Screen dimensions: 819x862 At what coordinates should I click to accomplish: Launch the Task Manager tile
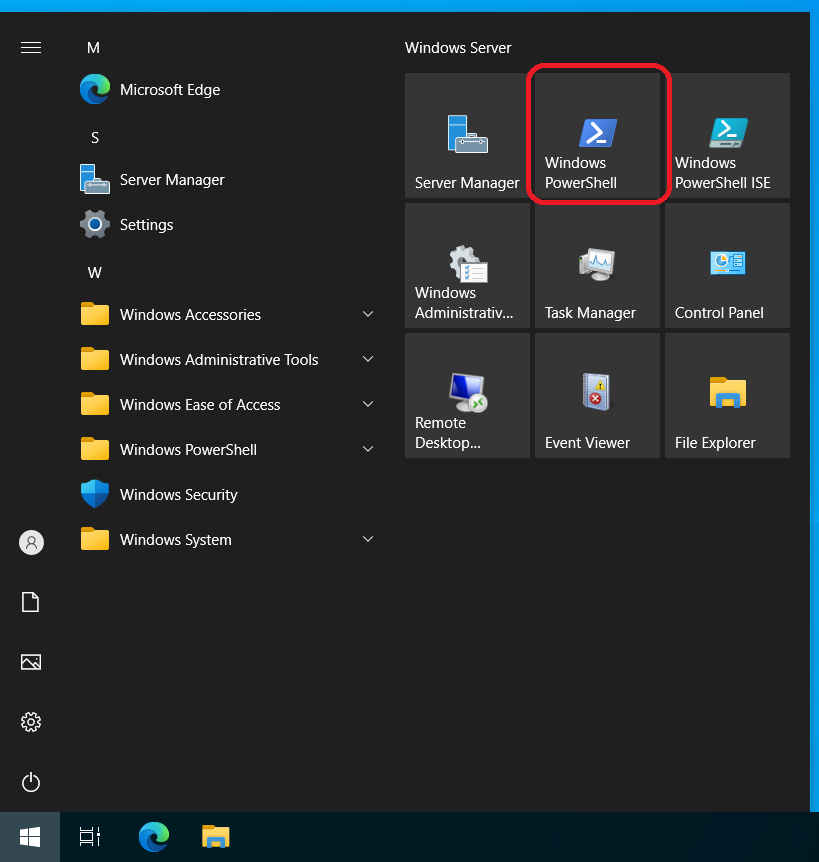click(597, 266)
